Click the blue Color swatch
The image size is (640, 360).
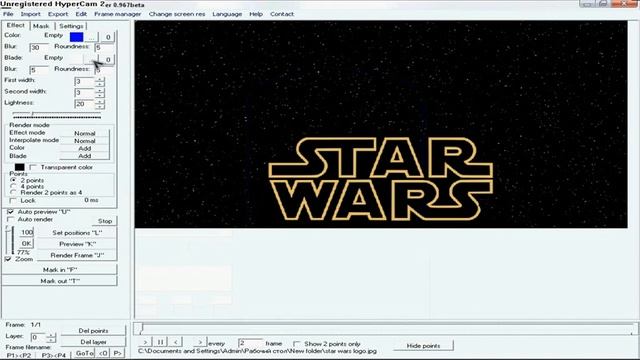click(x=77, y=37)
